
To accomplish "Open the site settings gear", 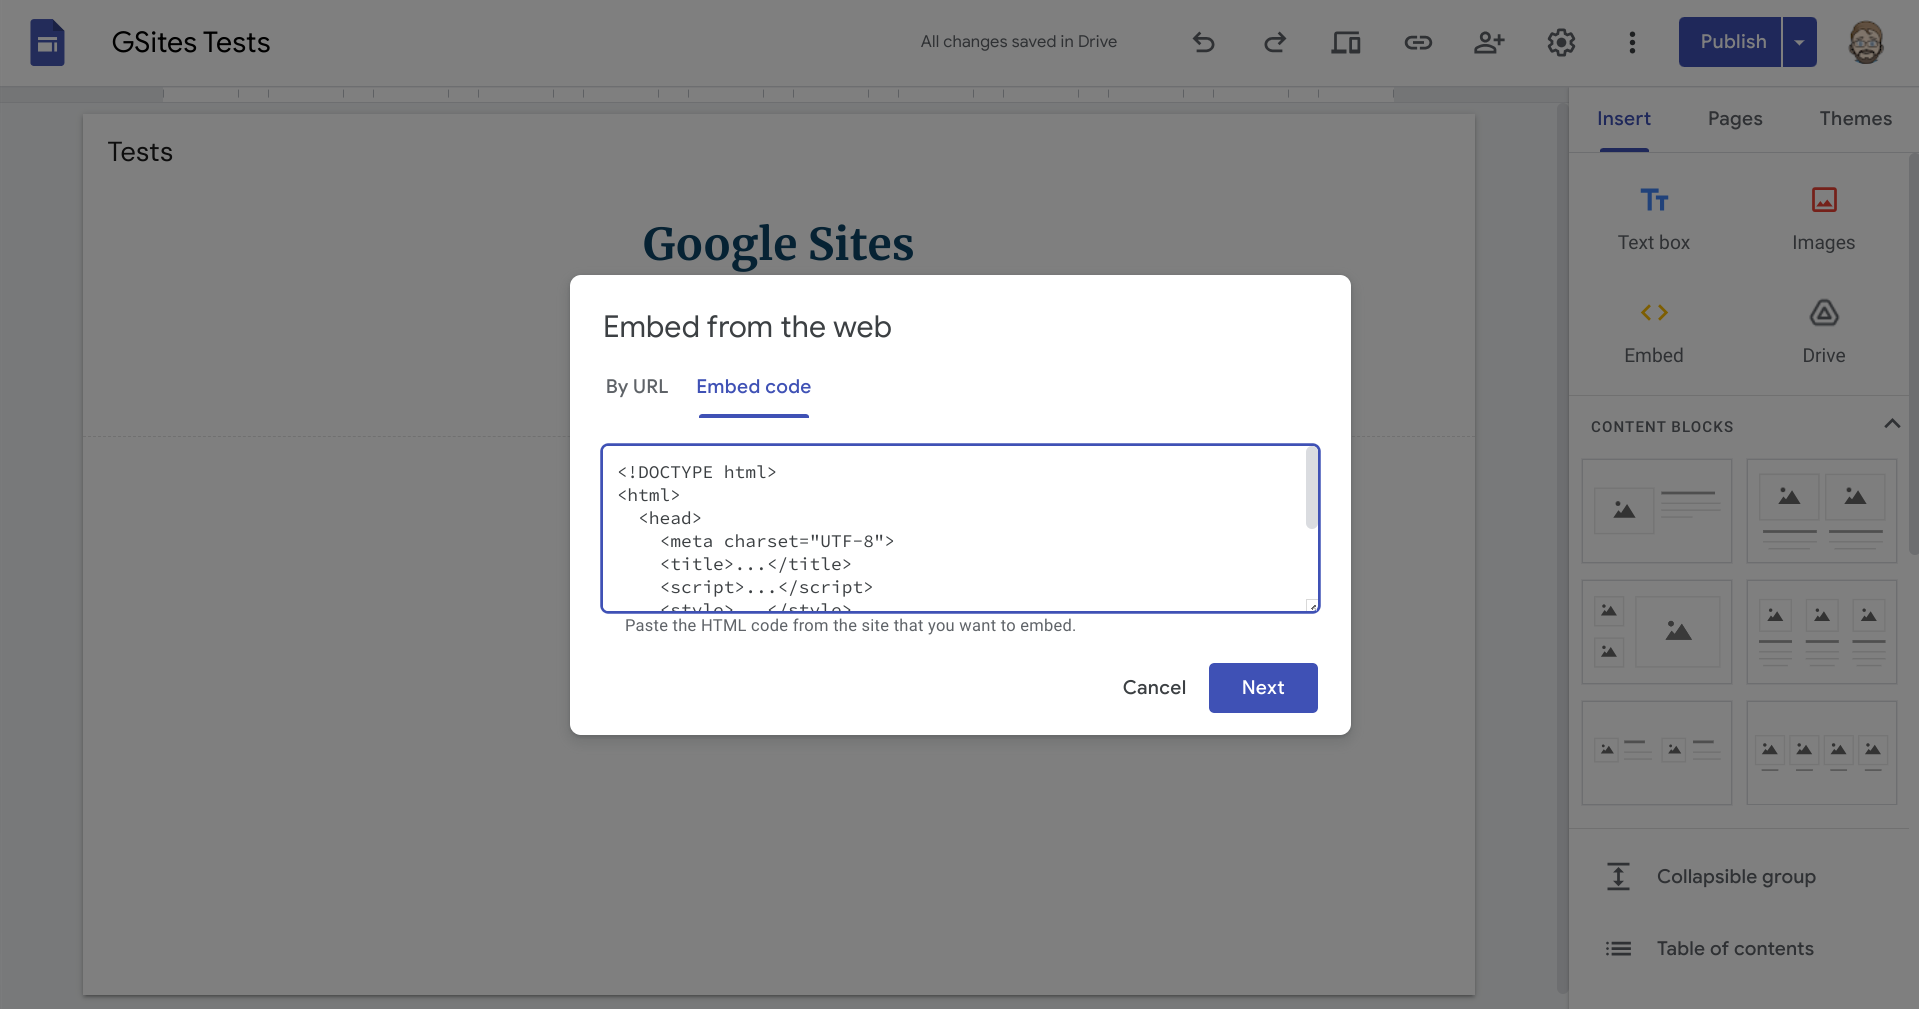I will point(1561,42).
